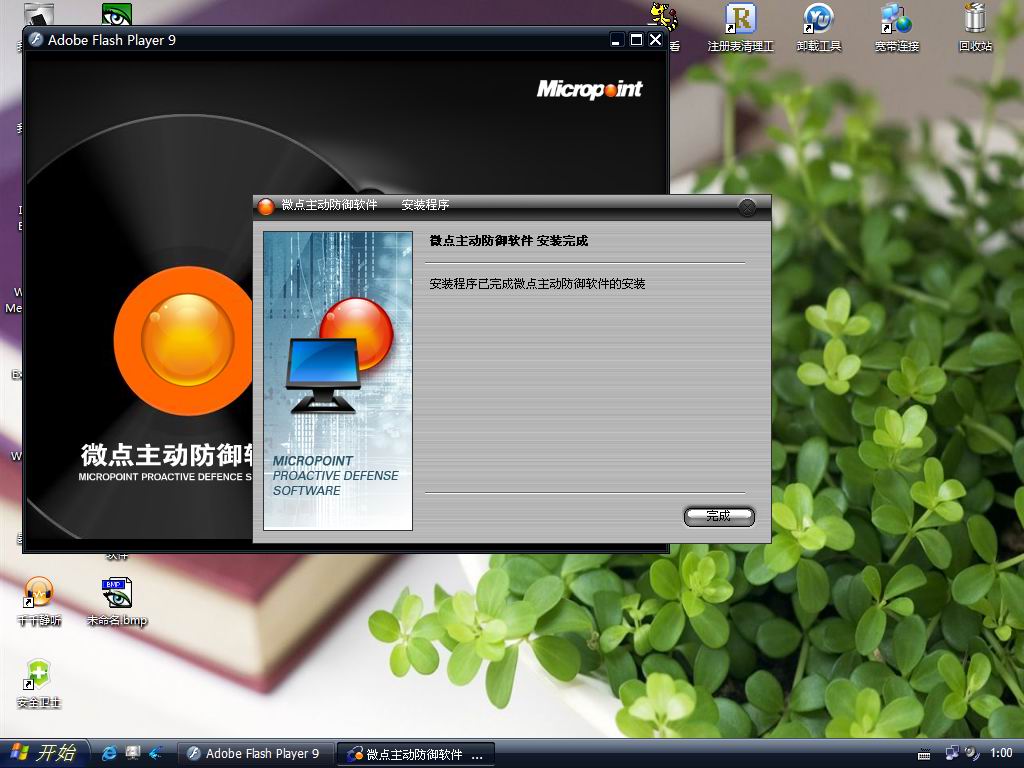Close the Adobe Flash Player 9 window
This screenshot has width=1024, height=768.
[x=656, y=40]
